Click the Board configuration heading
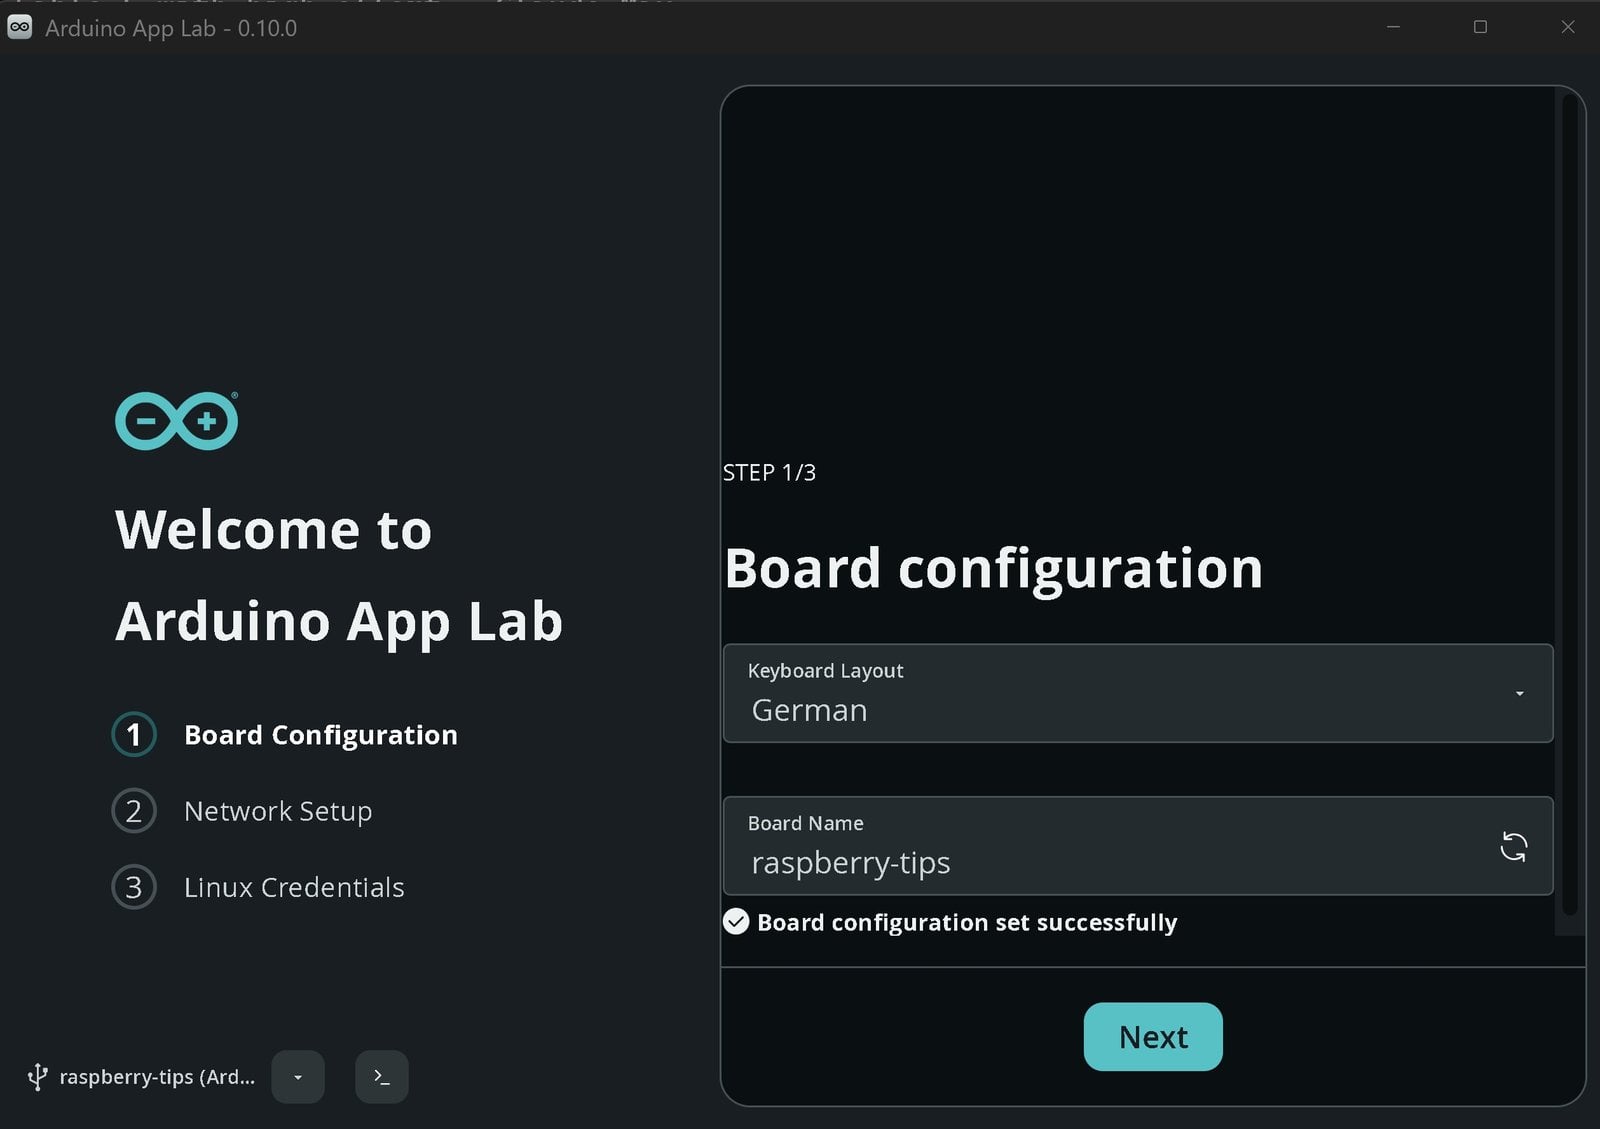Viewport: 1600px width, 1129px height. point(994,569)
